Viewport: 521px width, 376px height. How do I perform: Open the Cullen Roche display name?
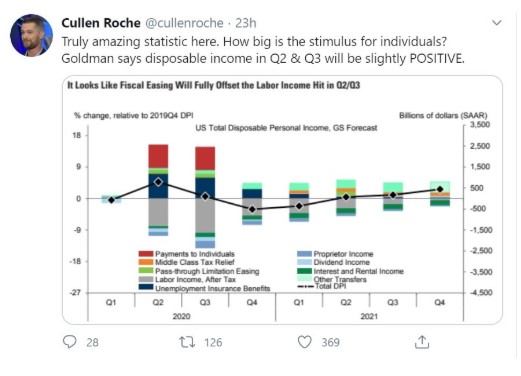[101, 23]
